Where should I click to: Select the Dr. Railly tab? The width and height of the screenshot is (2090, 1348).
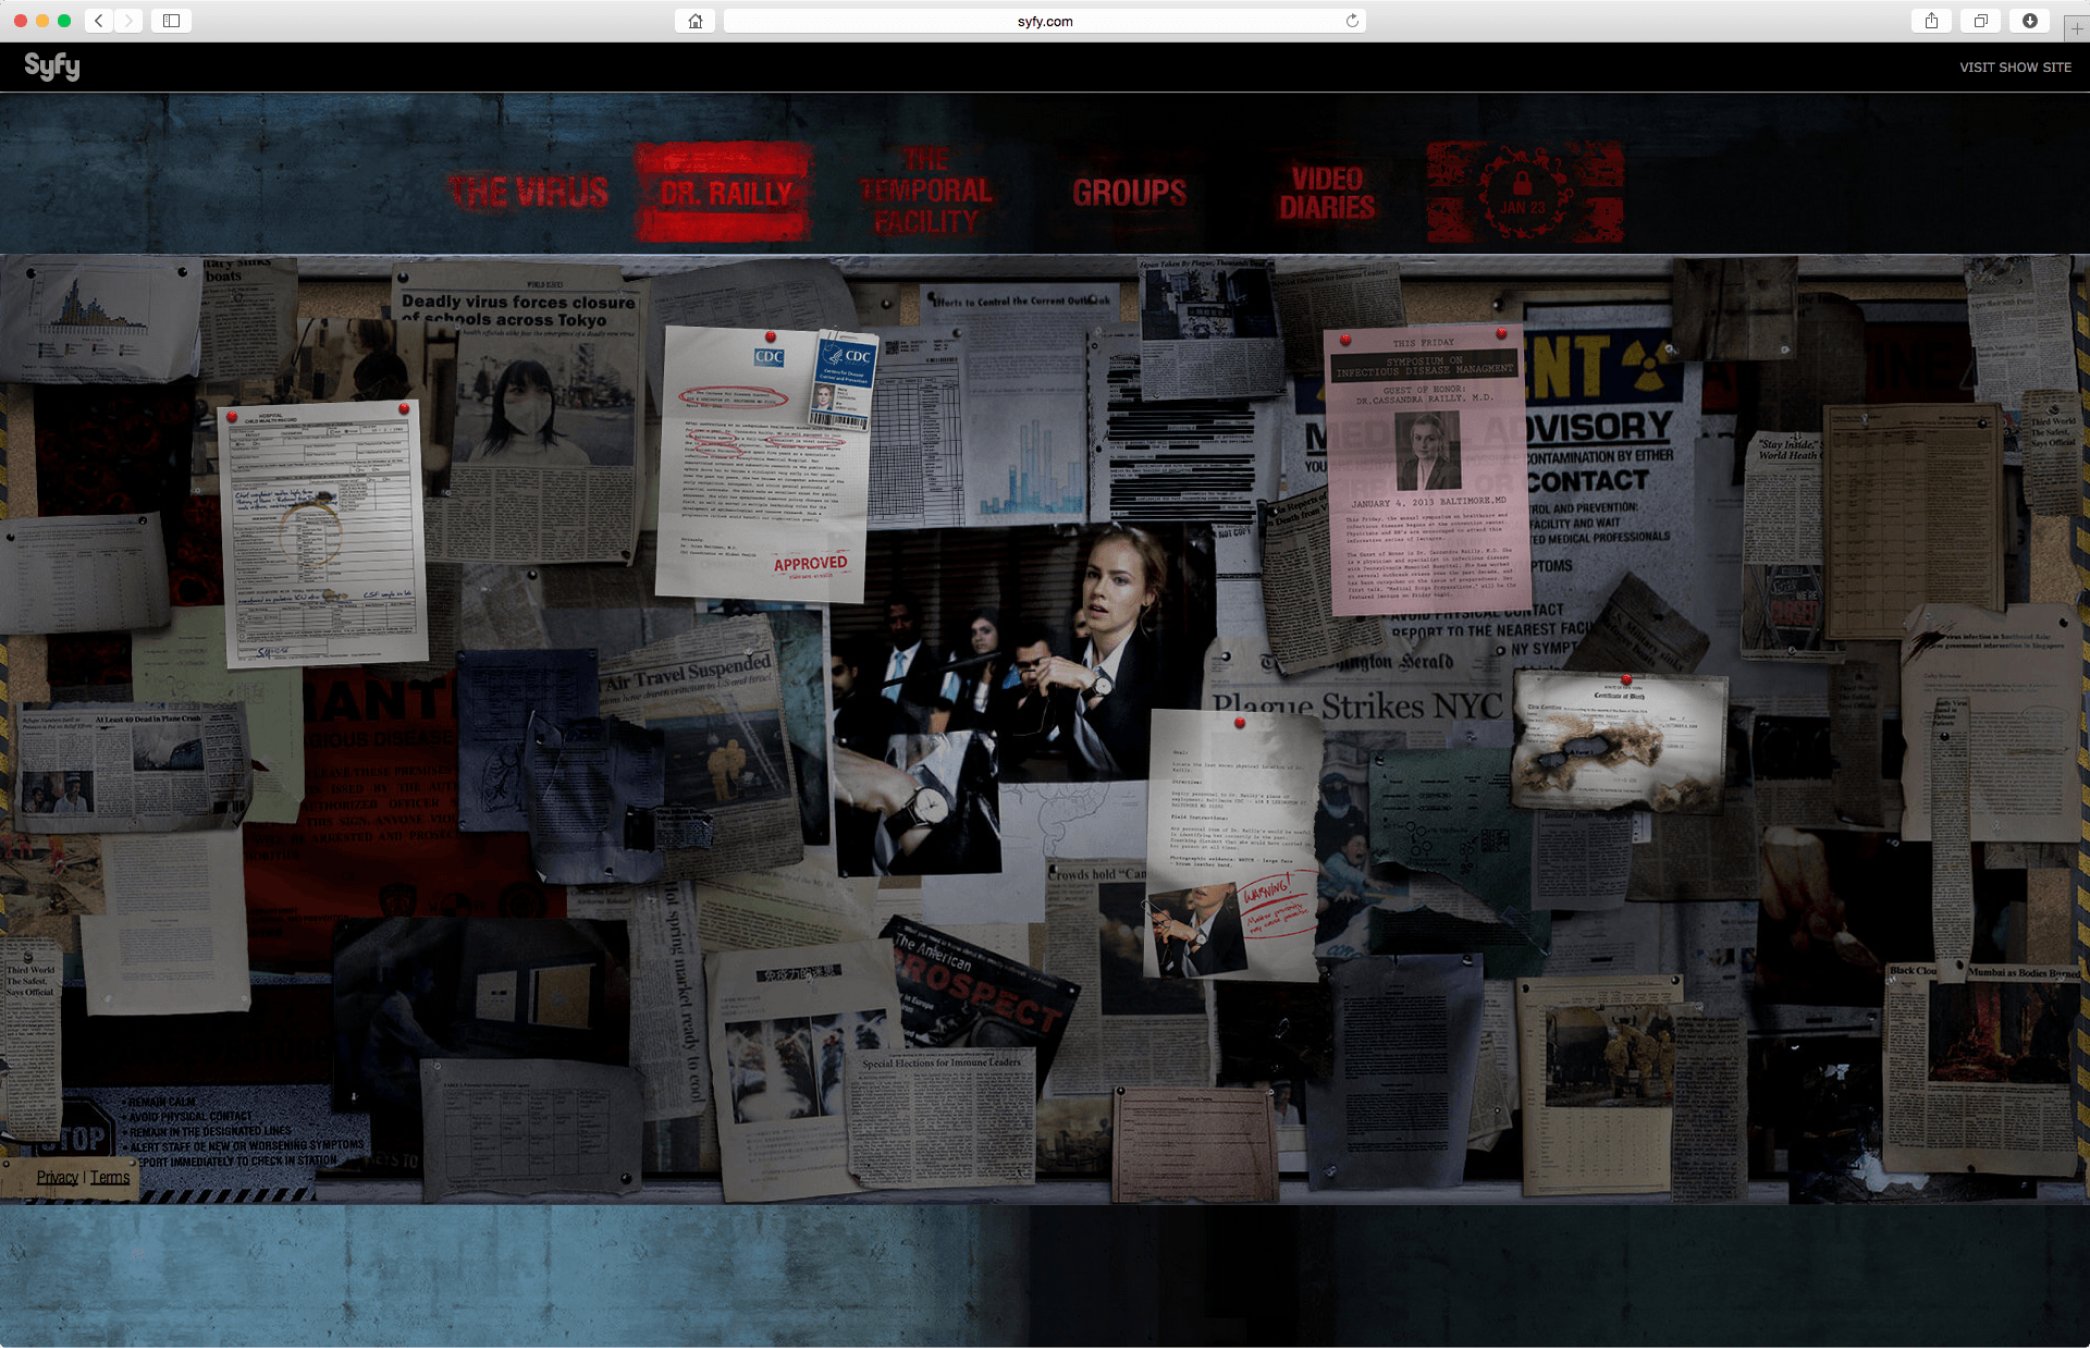click(725, 193)
